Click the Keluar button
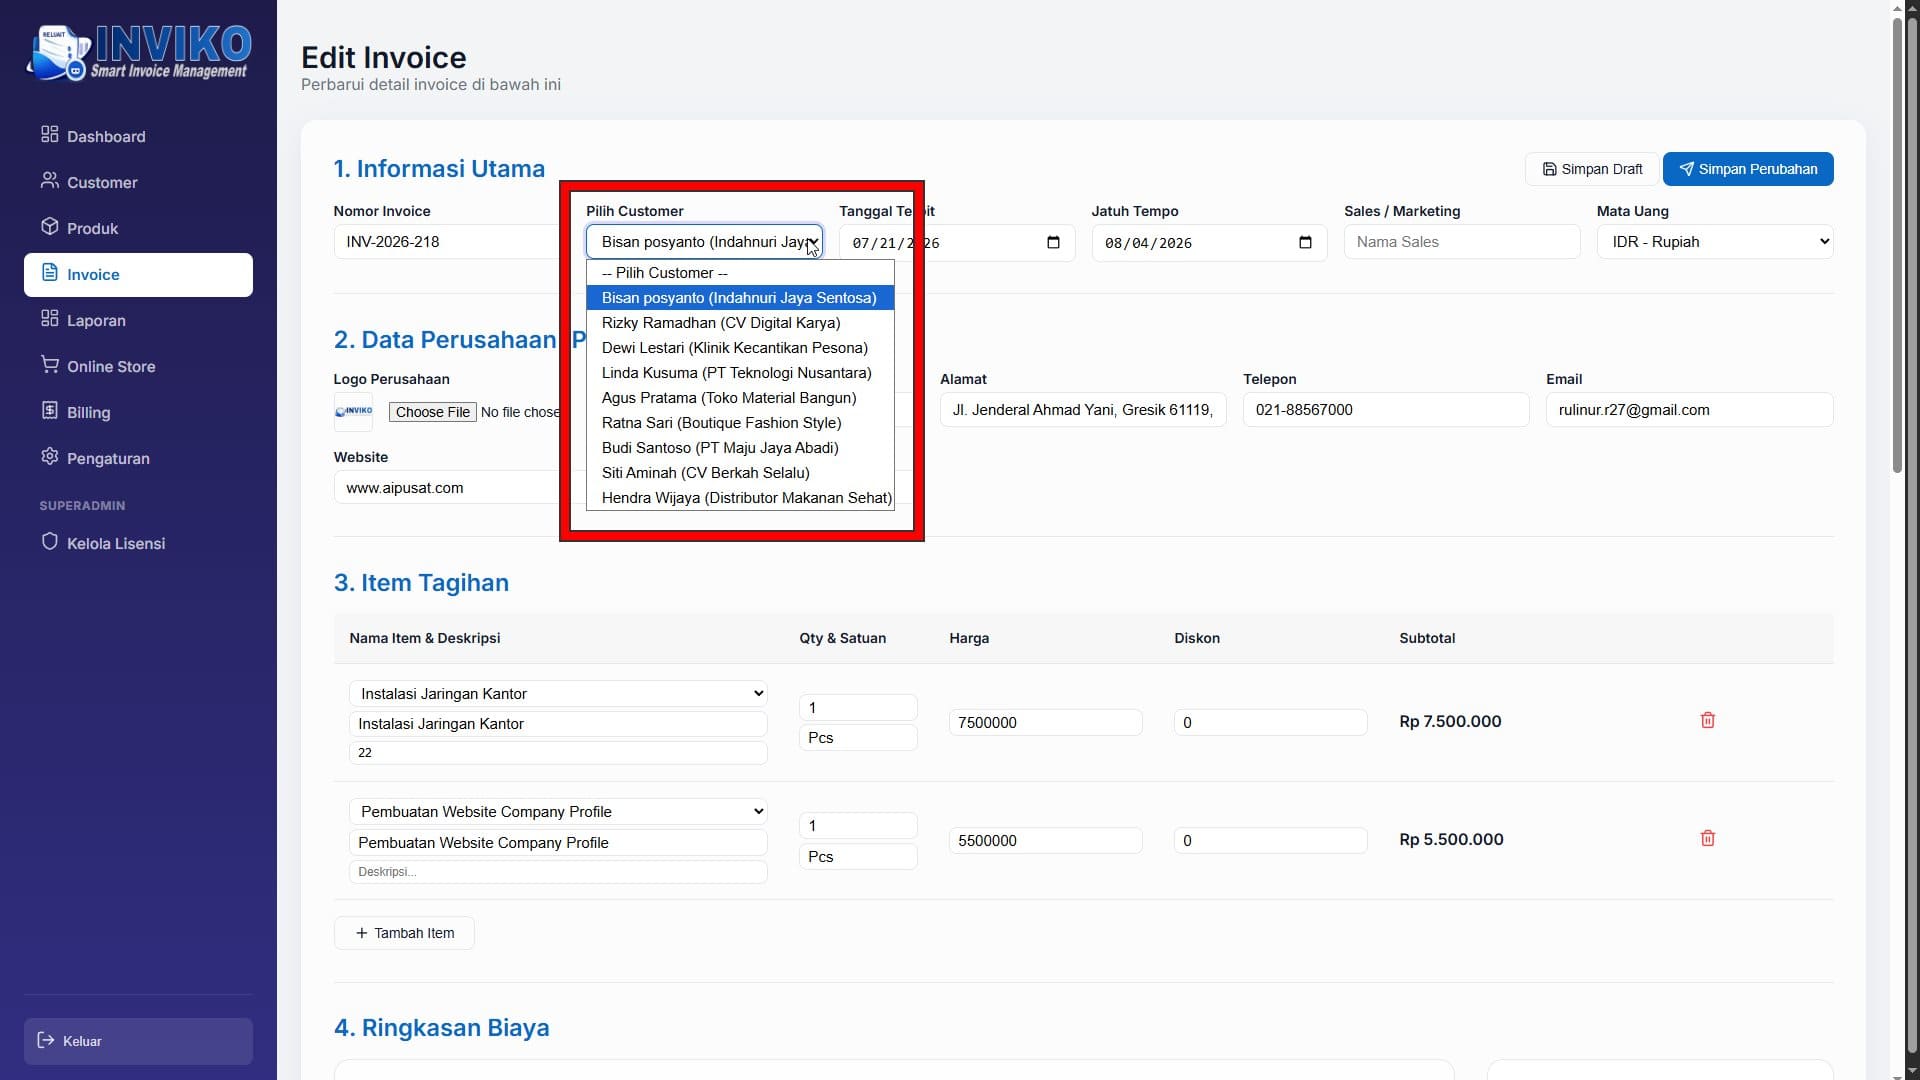Image resolution: width=1920 pixels, height=1080 pixels. (x=138, y=1041)
